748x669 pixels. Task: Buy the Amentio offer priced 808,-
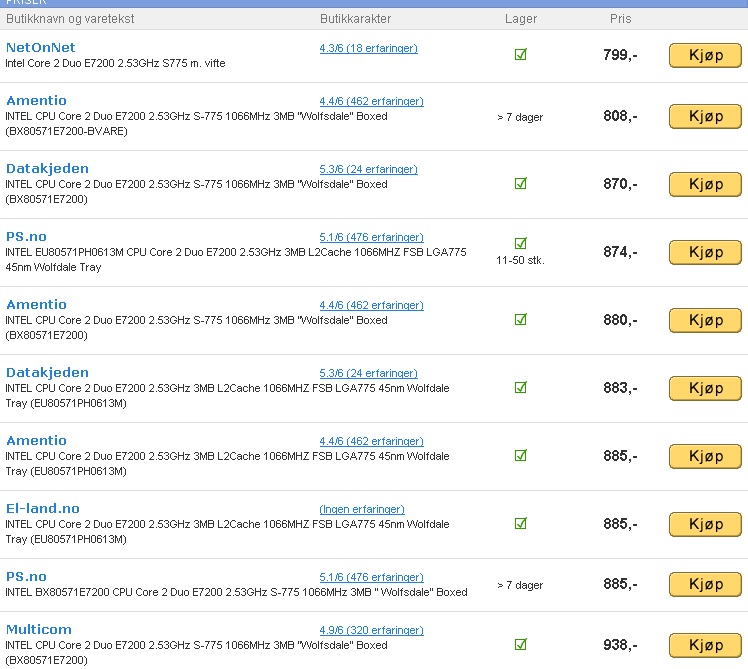[705, 116]
